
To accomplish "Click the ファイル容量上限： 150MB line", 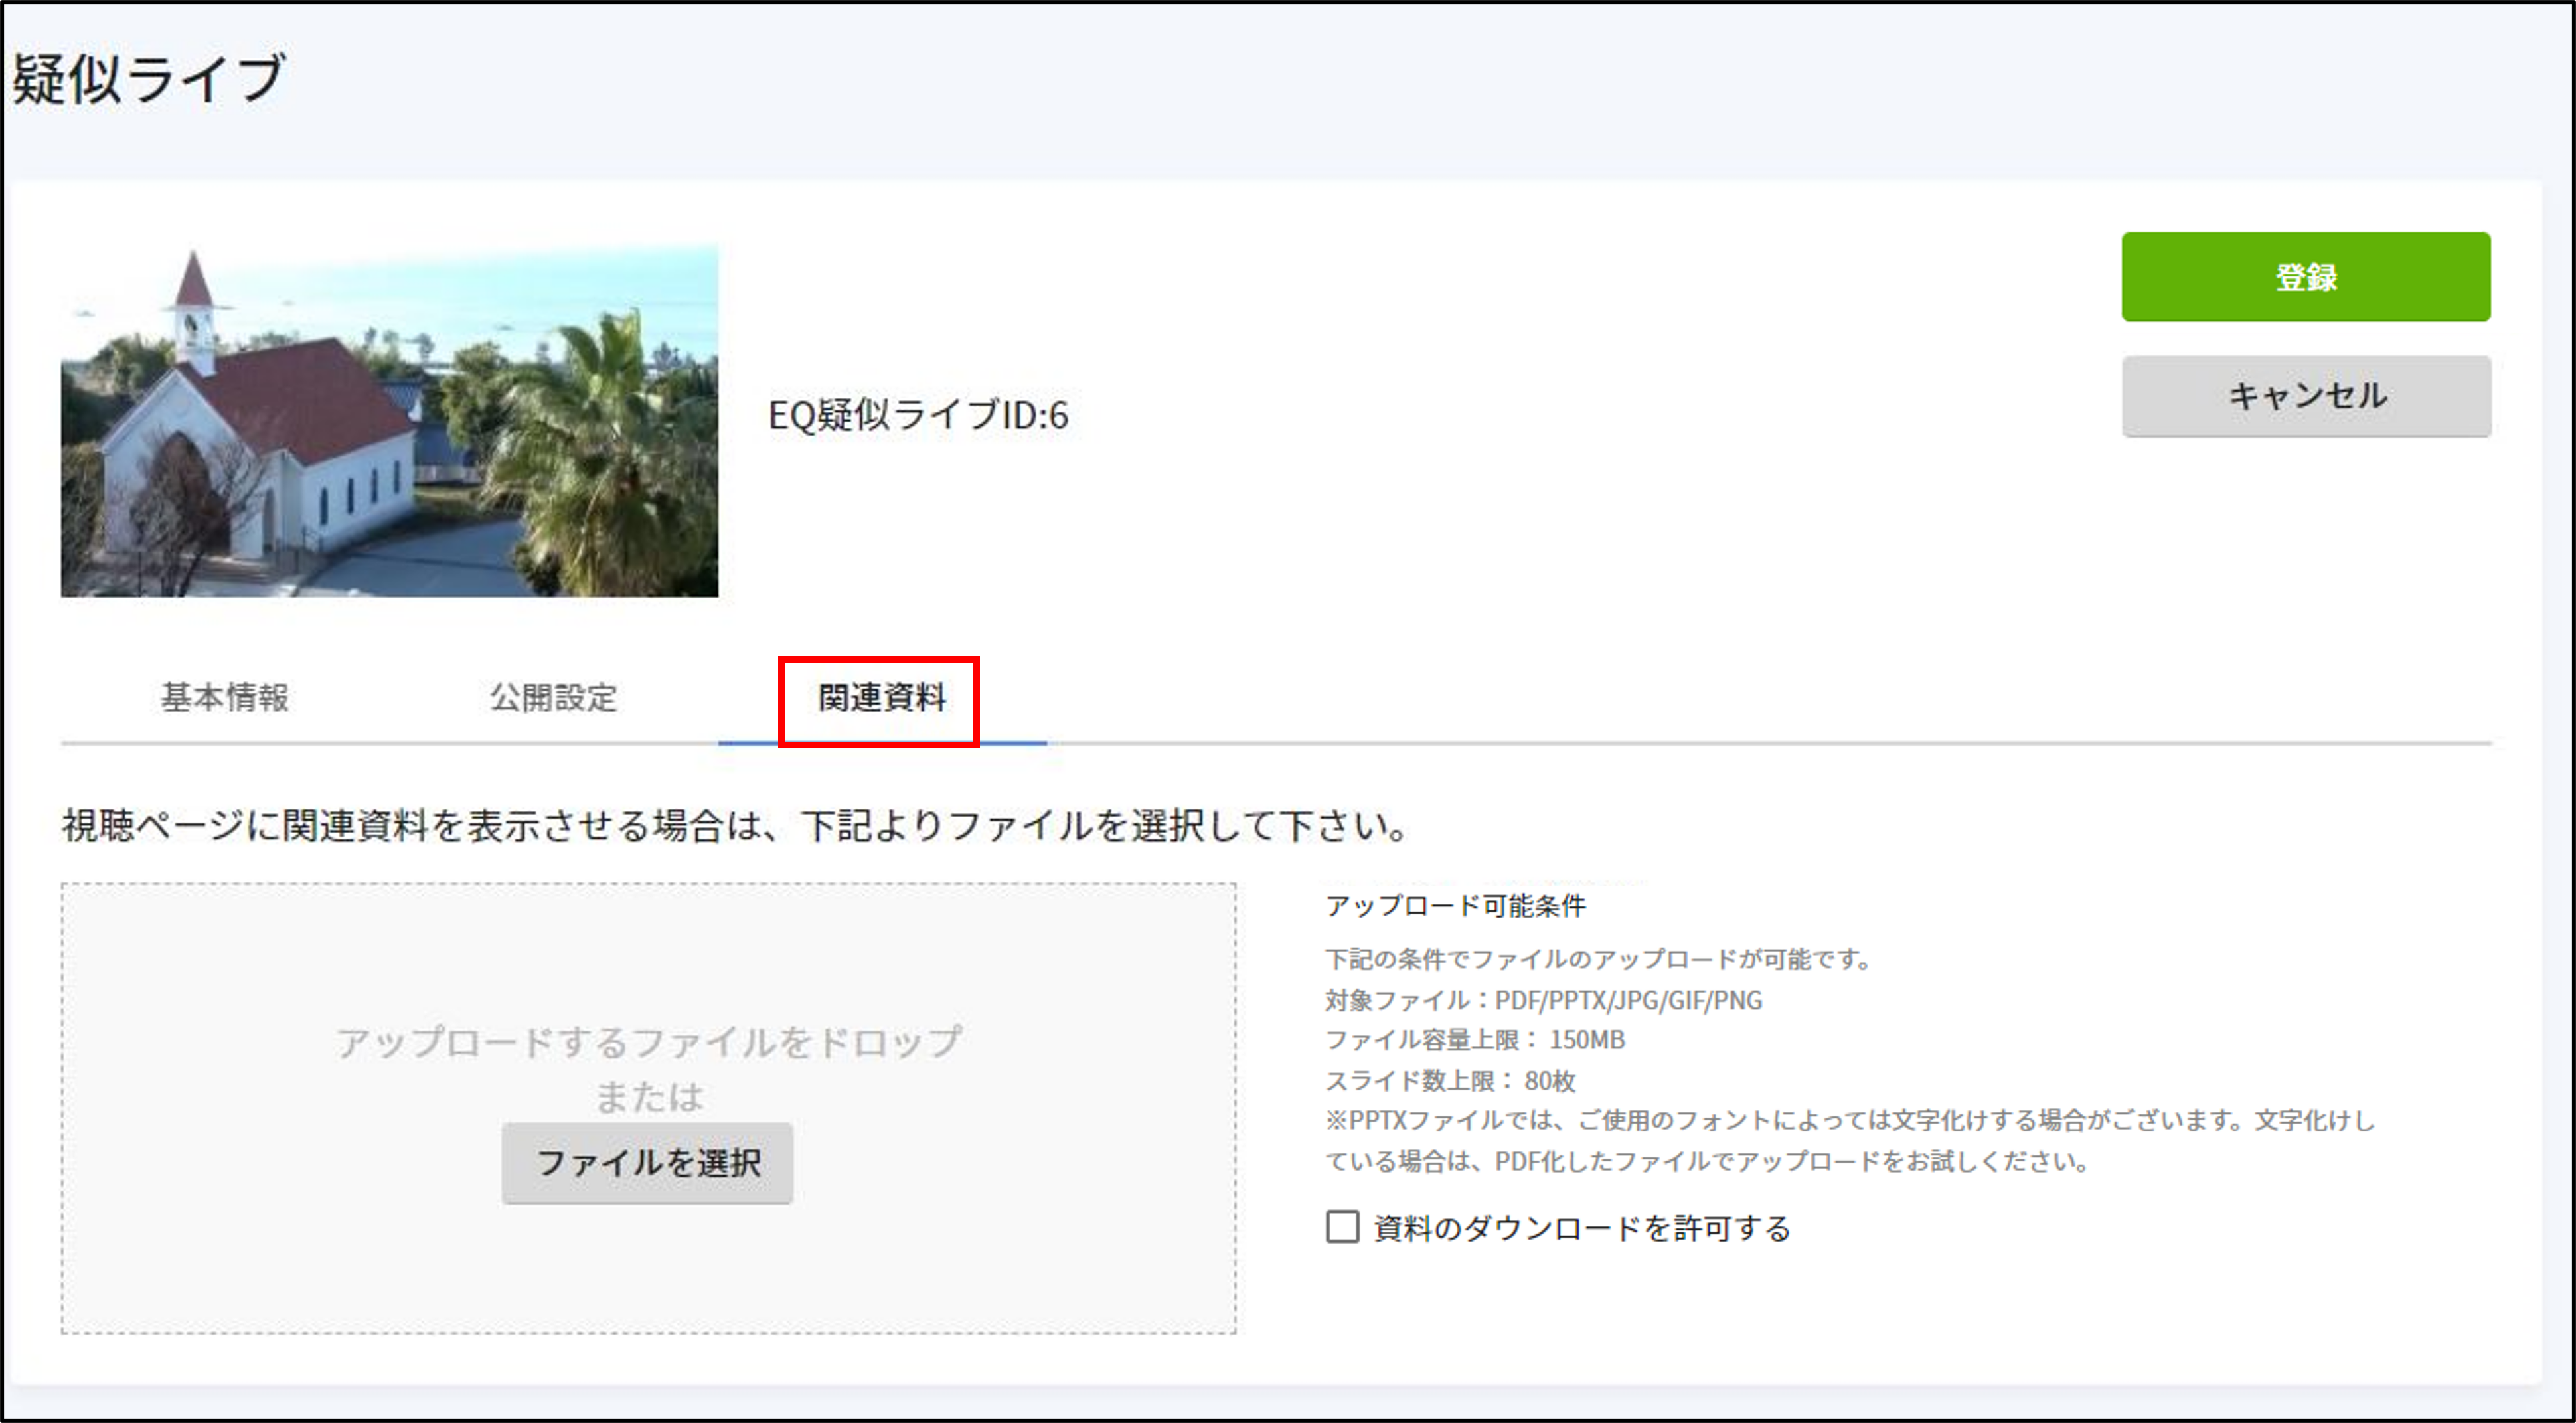I will tap(1474, 1039).
